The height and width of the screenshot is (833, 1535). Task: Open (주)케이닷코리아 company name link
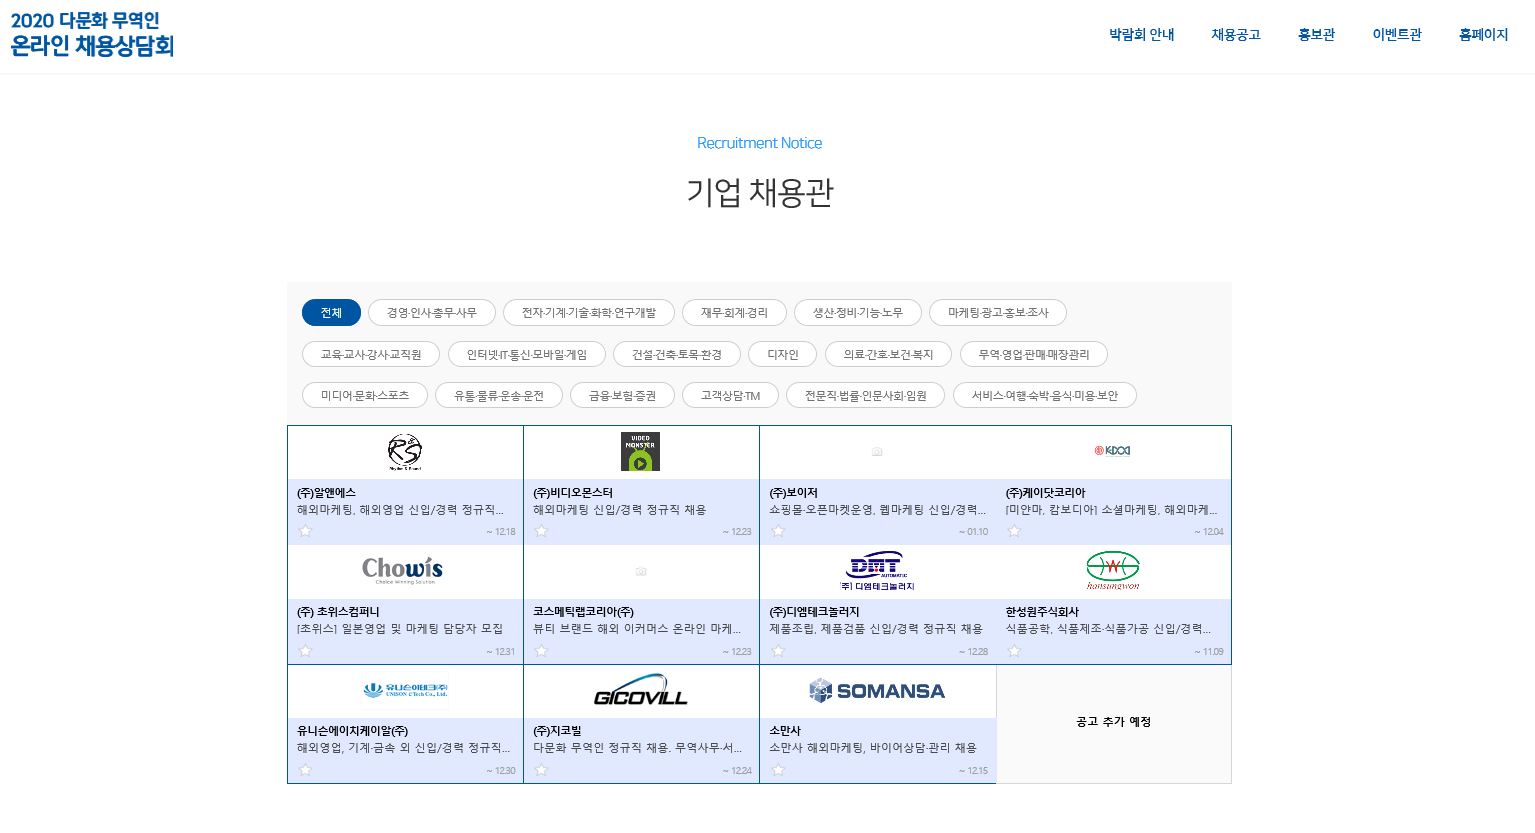click(x=1045, y=493)
